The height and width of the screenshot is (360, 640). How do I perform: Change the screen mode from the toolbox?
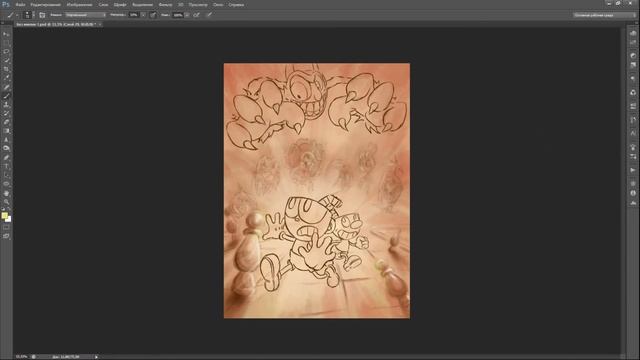point(6,236)
